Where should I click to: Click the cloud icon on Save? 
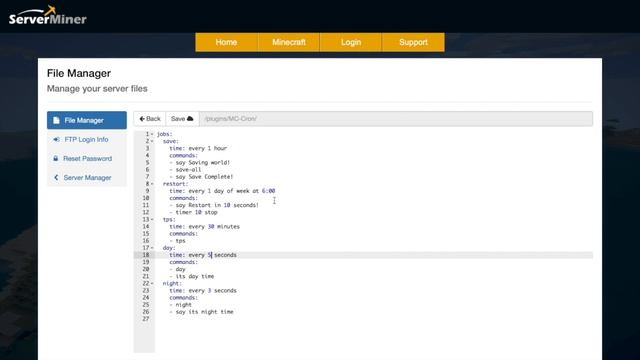pyautogui.click(x=190, y=119)
